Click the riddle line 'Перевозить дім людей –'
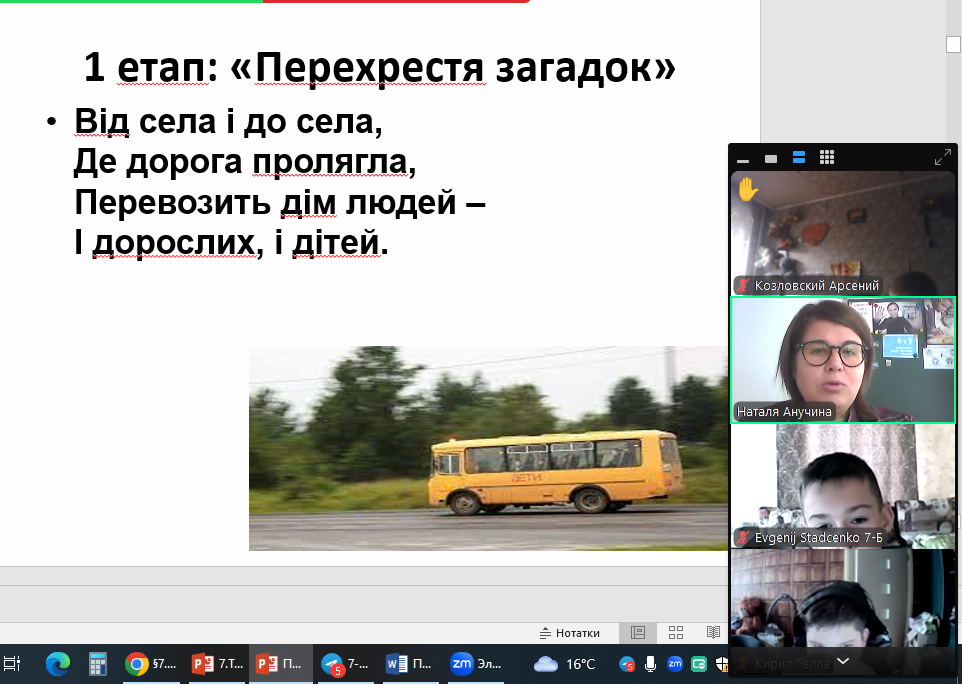This screenshot has width=962, height=684. tap(280, 202)
